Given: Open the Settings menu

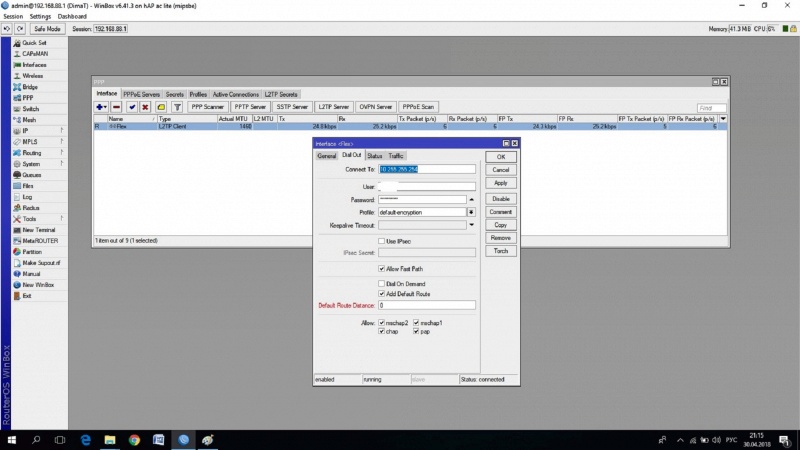Looking at the screenshot, I should coord(40,17).
